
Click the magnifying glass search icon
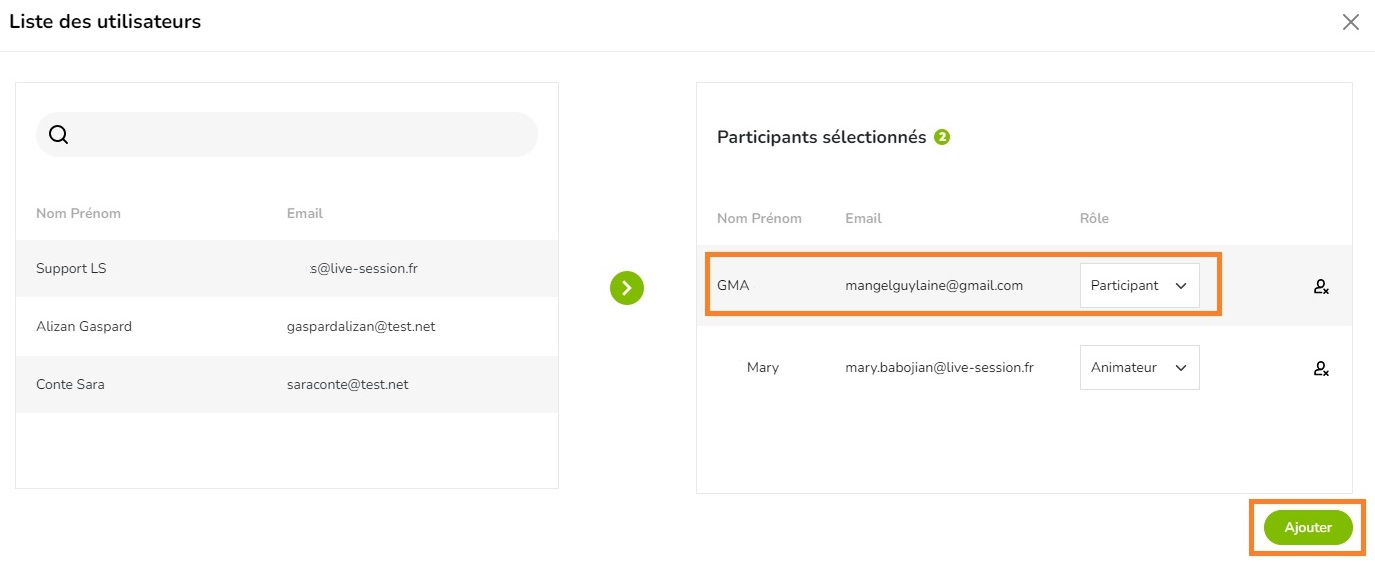click(58, 135)
